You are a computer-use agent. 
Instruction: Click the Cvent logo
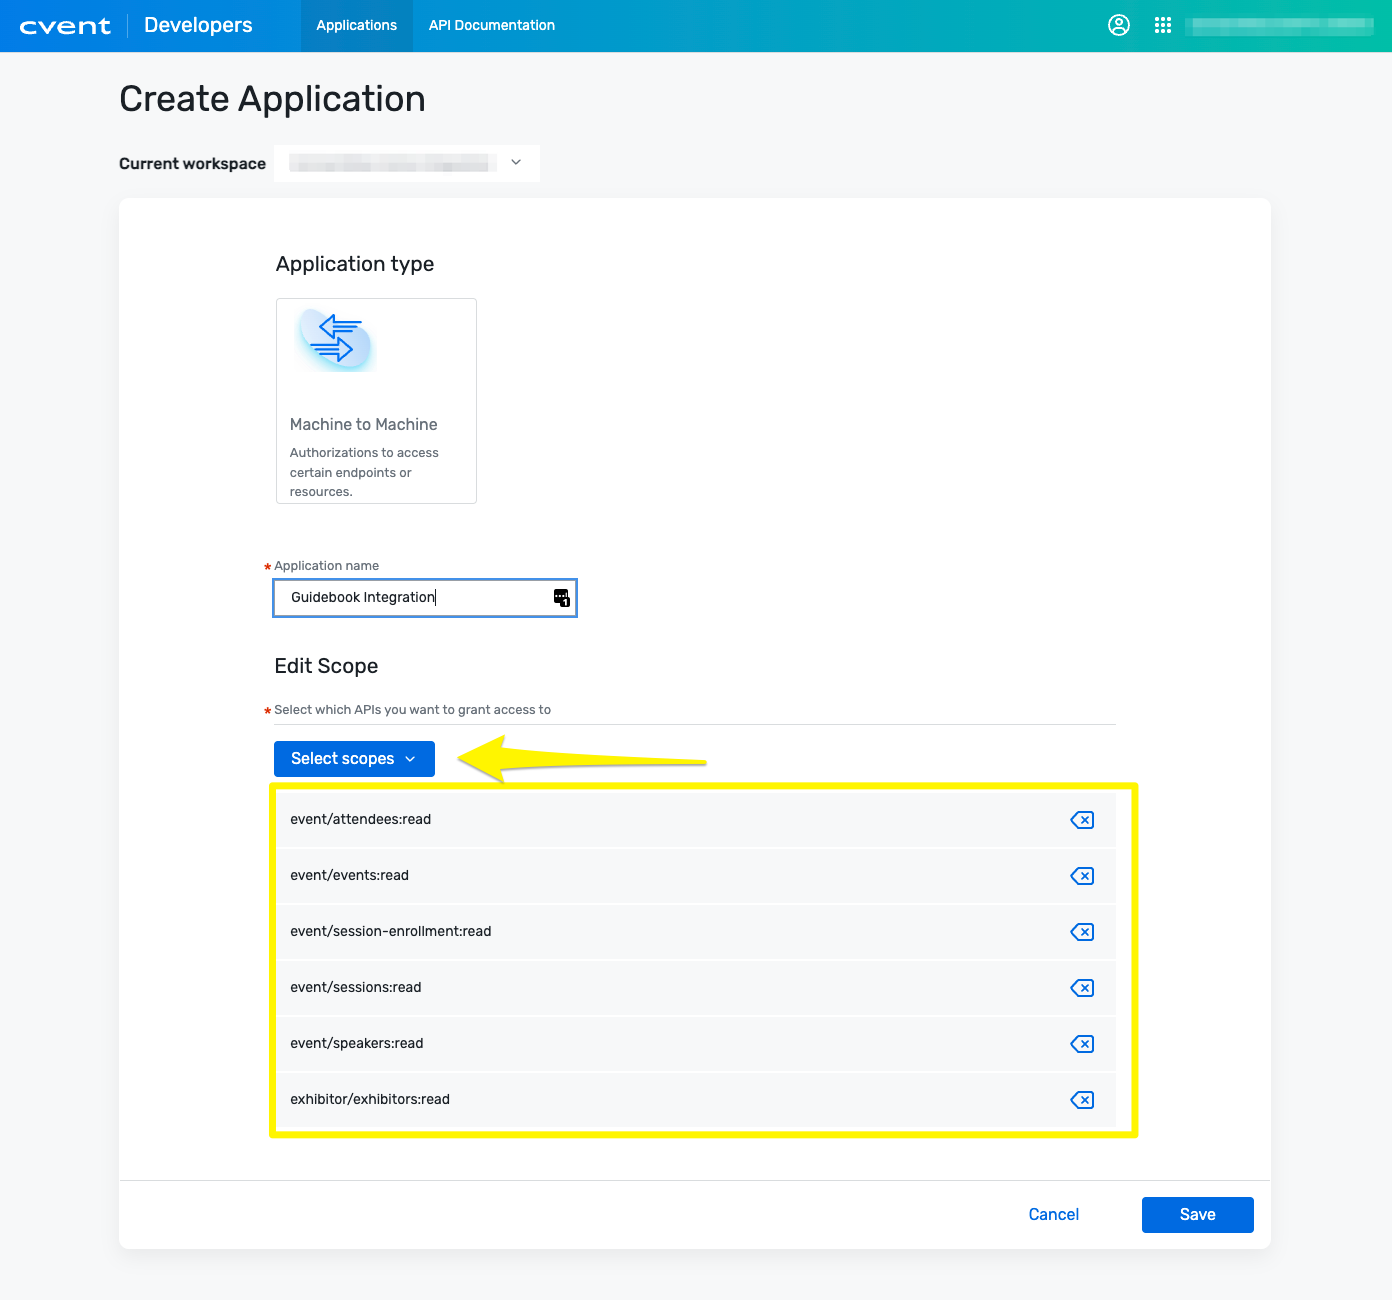click(x=65, y=26)
